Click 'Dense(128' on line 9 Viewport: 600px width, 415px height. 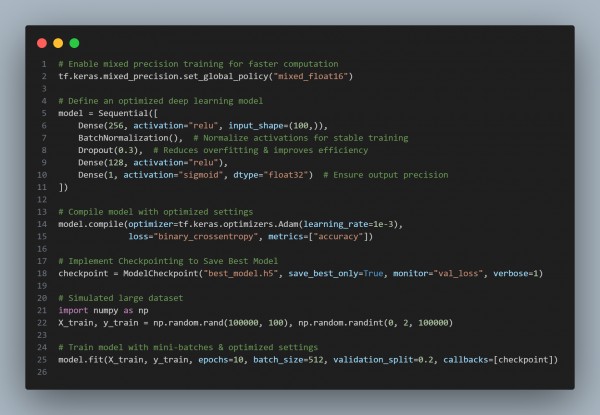[x=101, y=163]
